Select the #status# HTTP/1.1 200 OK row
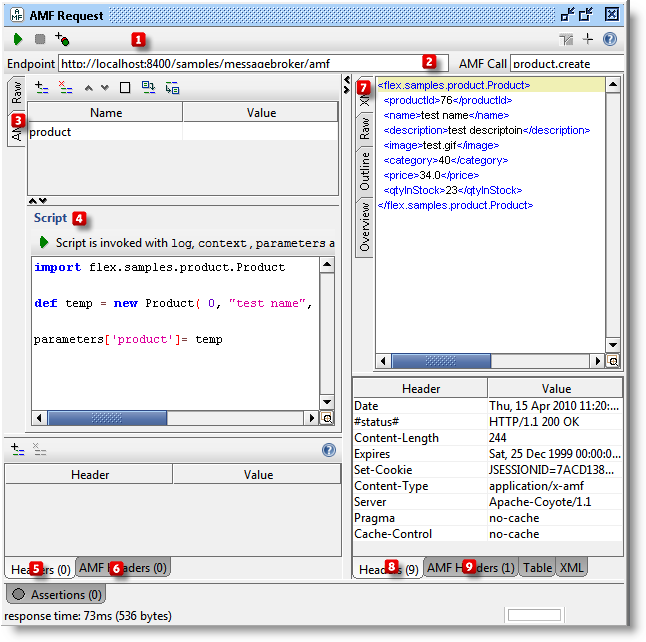The image size is (646, 642). (488, 422)
